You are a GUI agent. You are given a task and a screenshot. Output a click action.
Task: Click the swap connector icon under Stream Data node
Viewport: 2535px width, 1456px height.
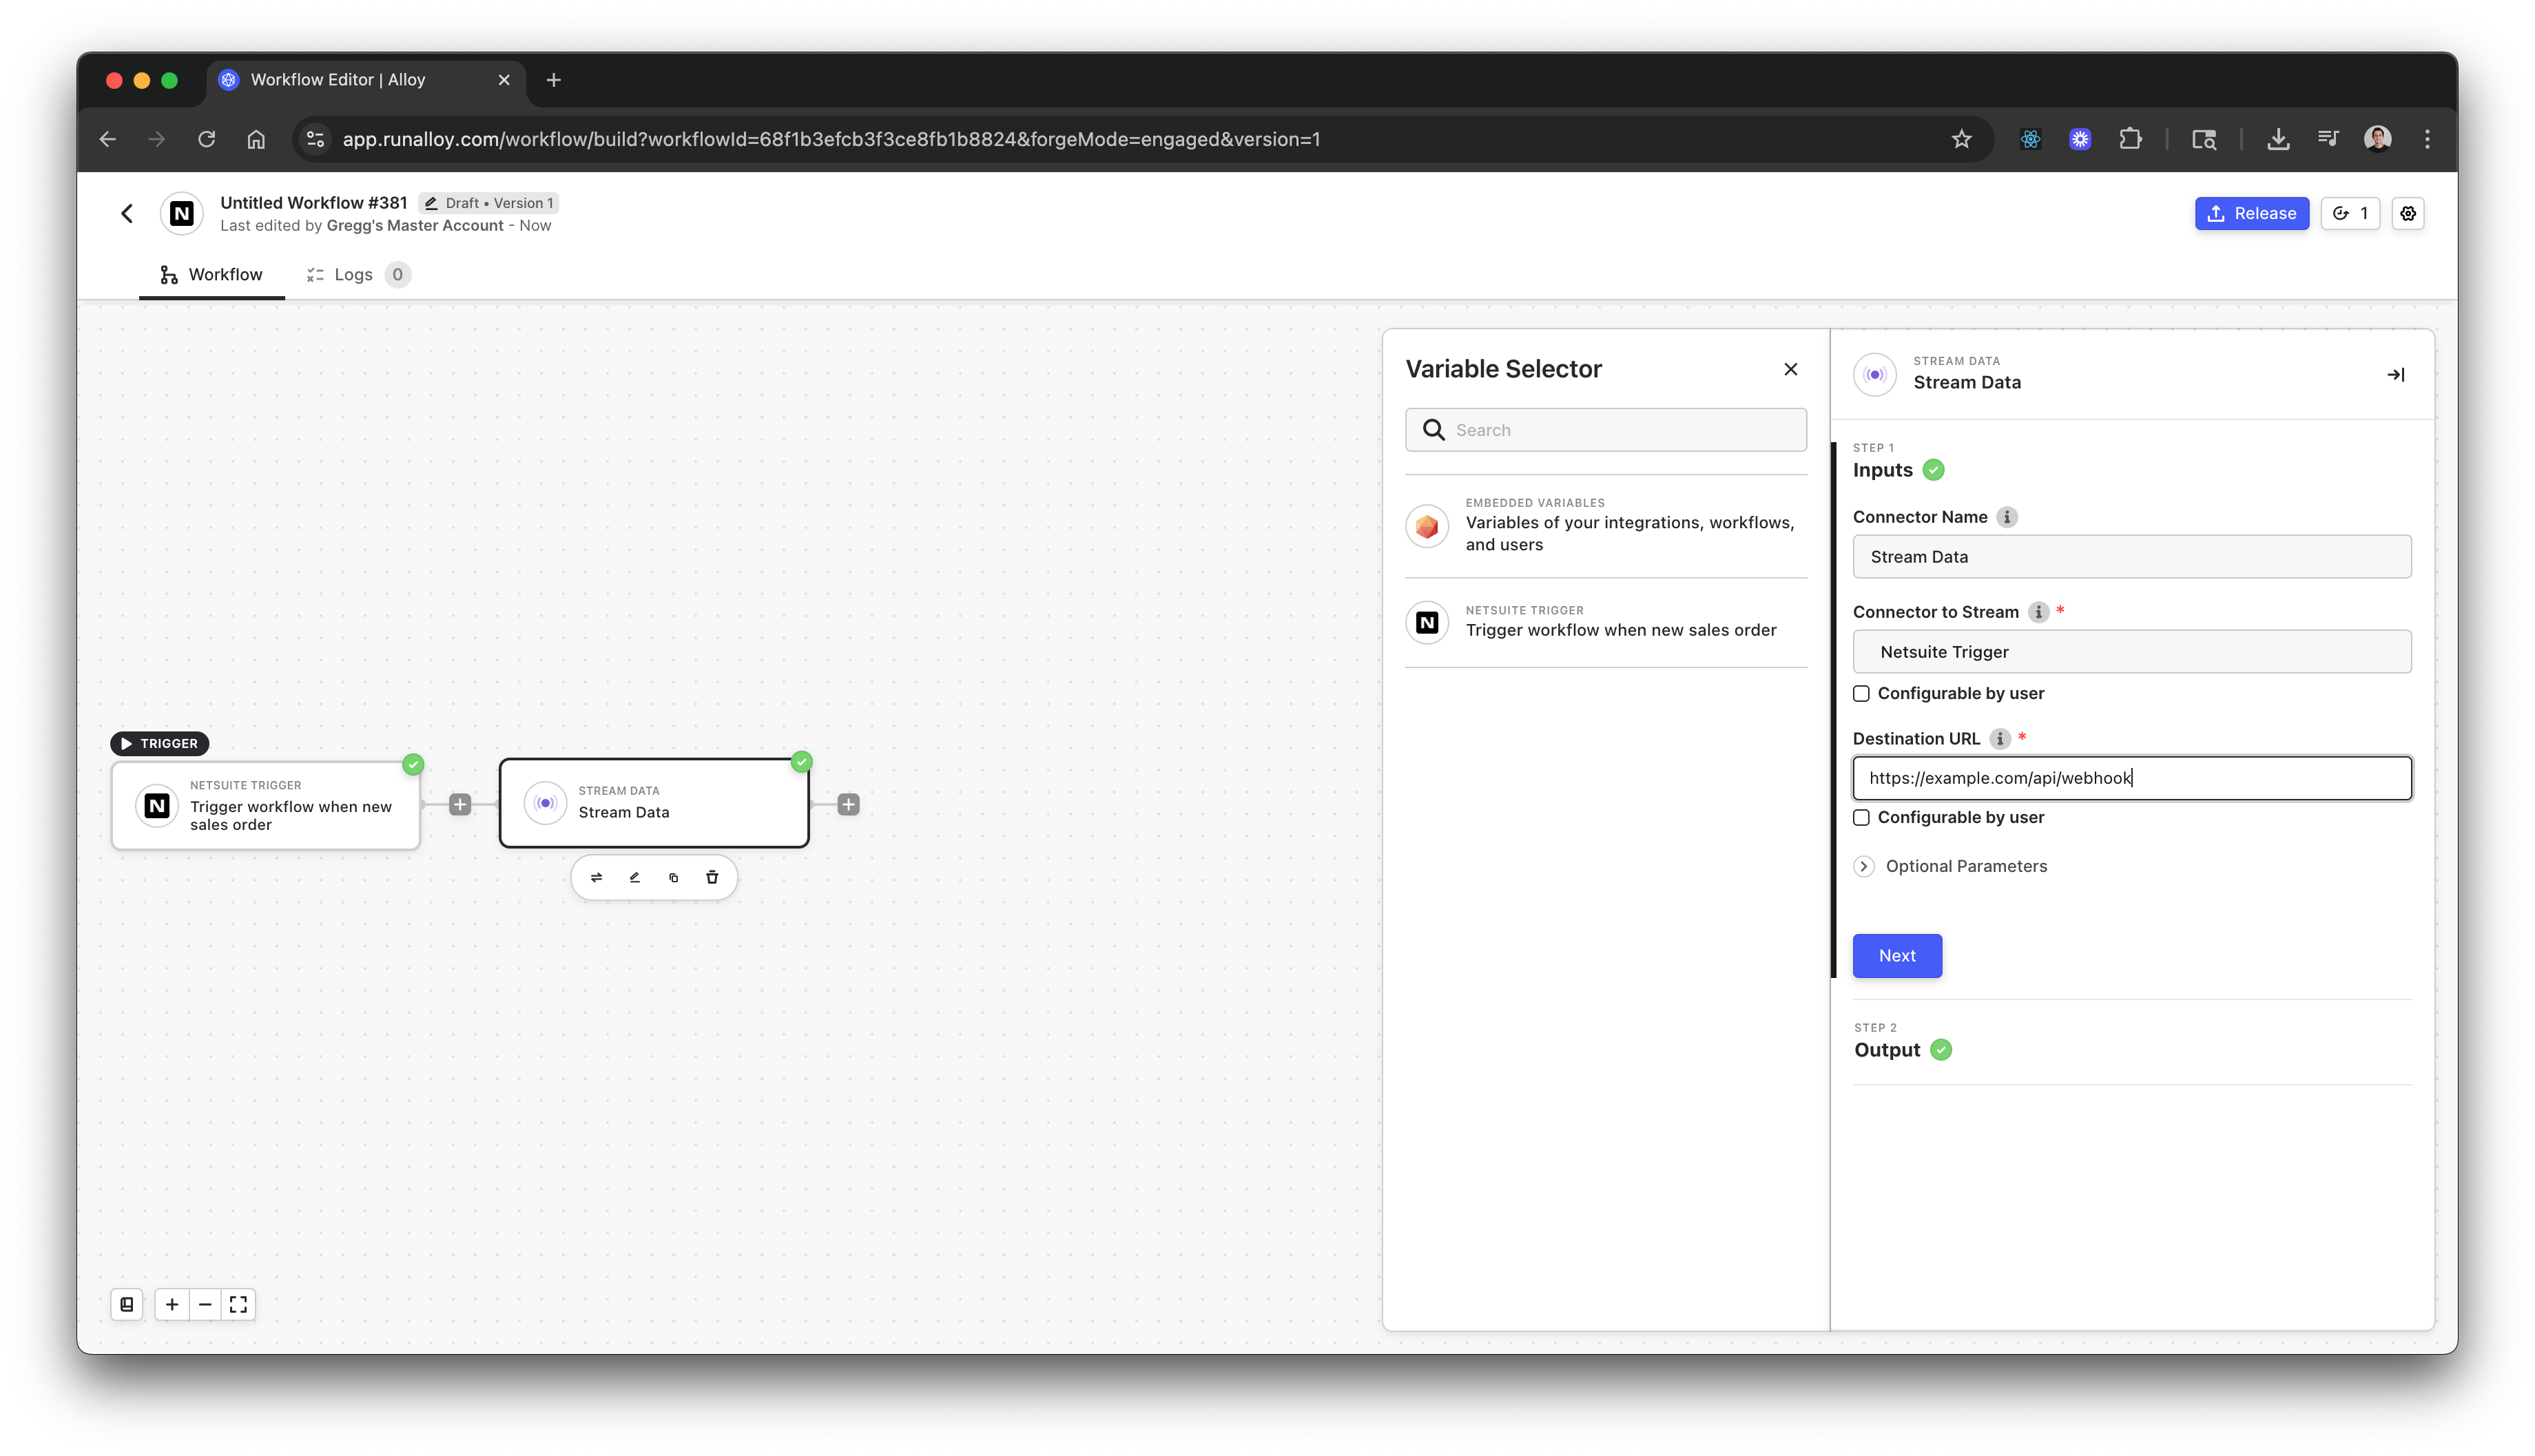point(596,877)
